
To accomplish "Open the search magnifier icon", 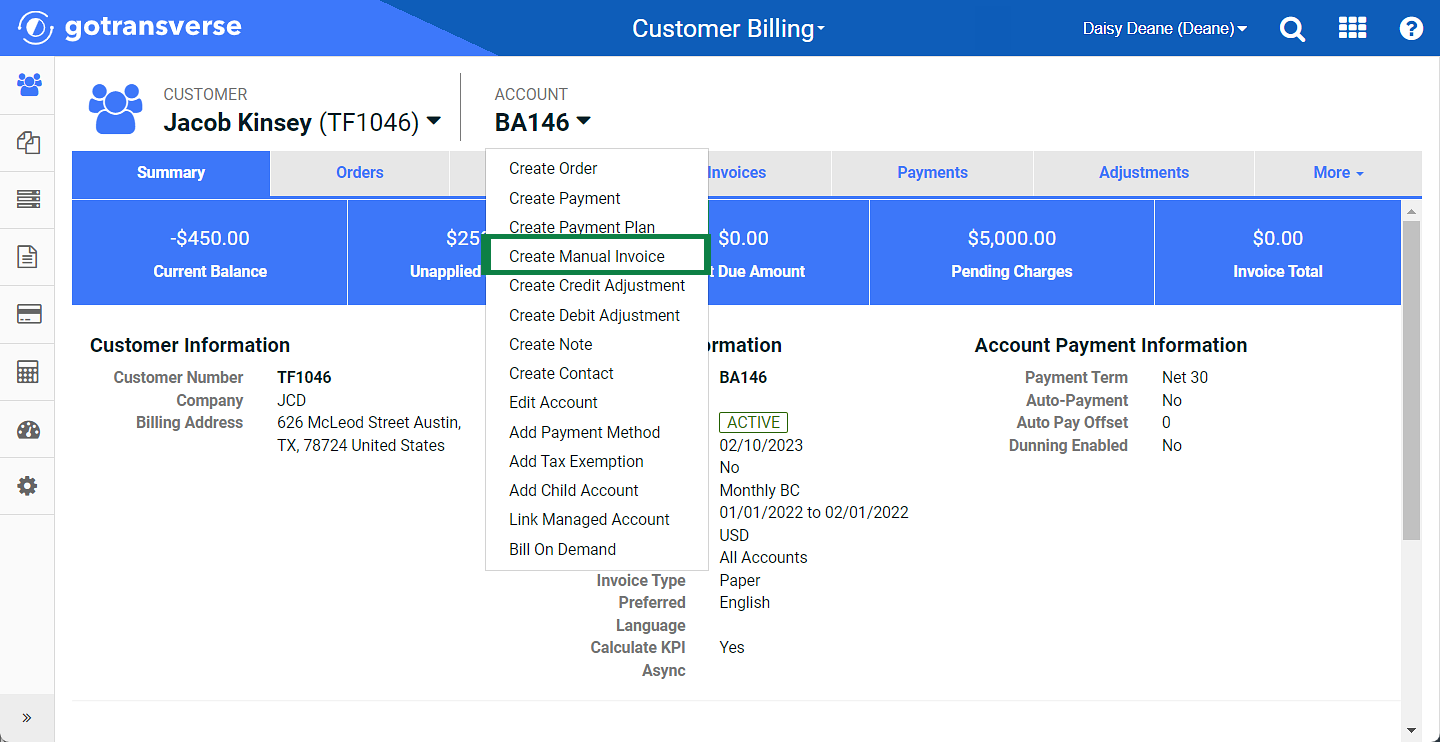I will [1292, 29].
